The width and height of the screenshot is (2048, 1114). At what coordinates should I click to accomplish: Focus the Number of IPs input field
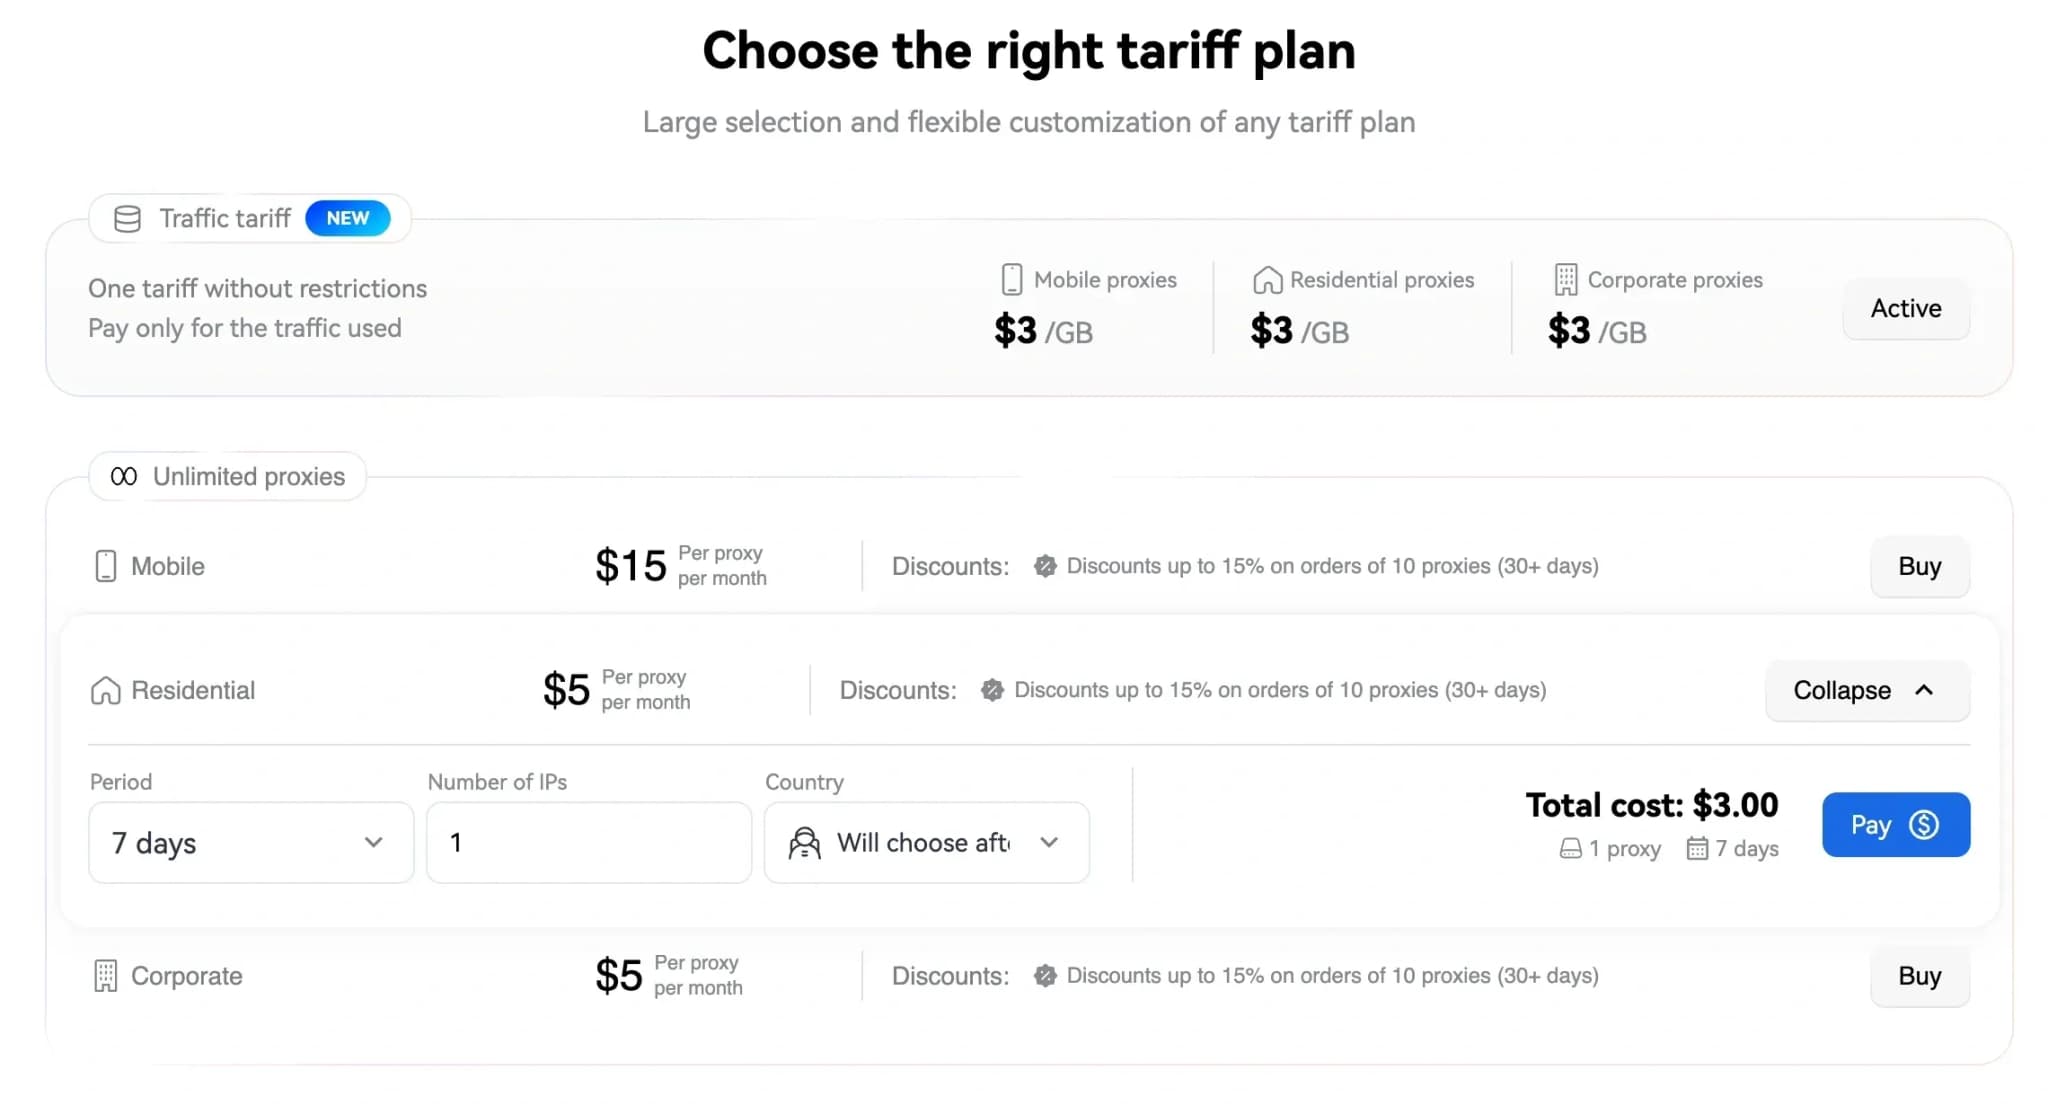point(589,843)
